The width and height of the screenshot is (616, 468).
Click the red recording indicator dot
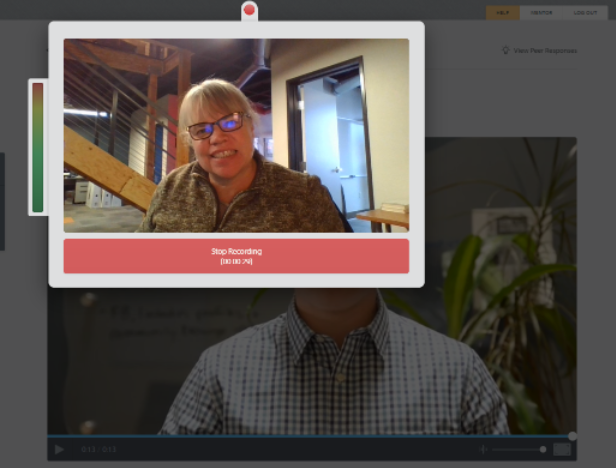point(249,10)
